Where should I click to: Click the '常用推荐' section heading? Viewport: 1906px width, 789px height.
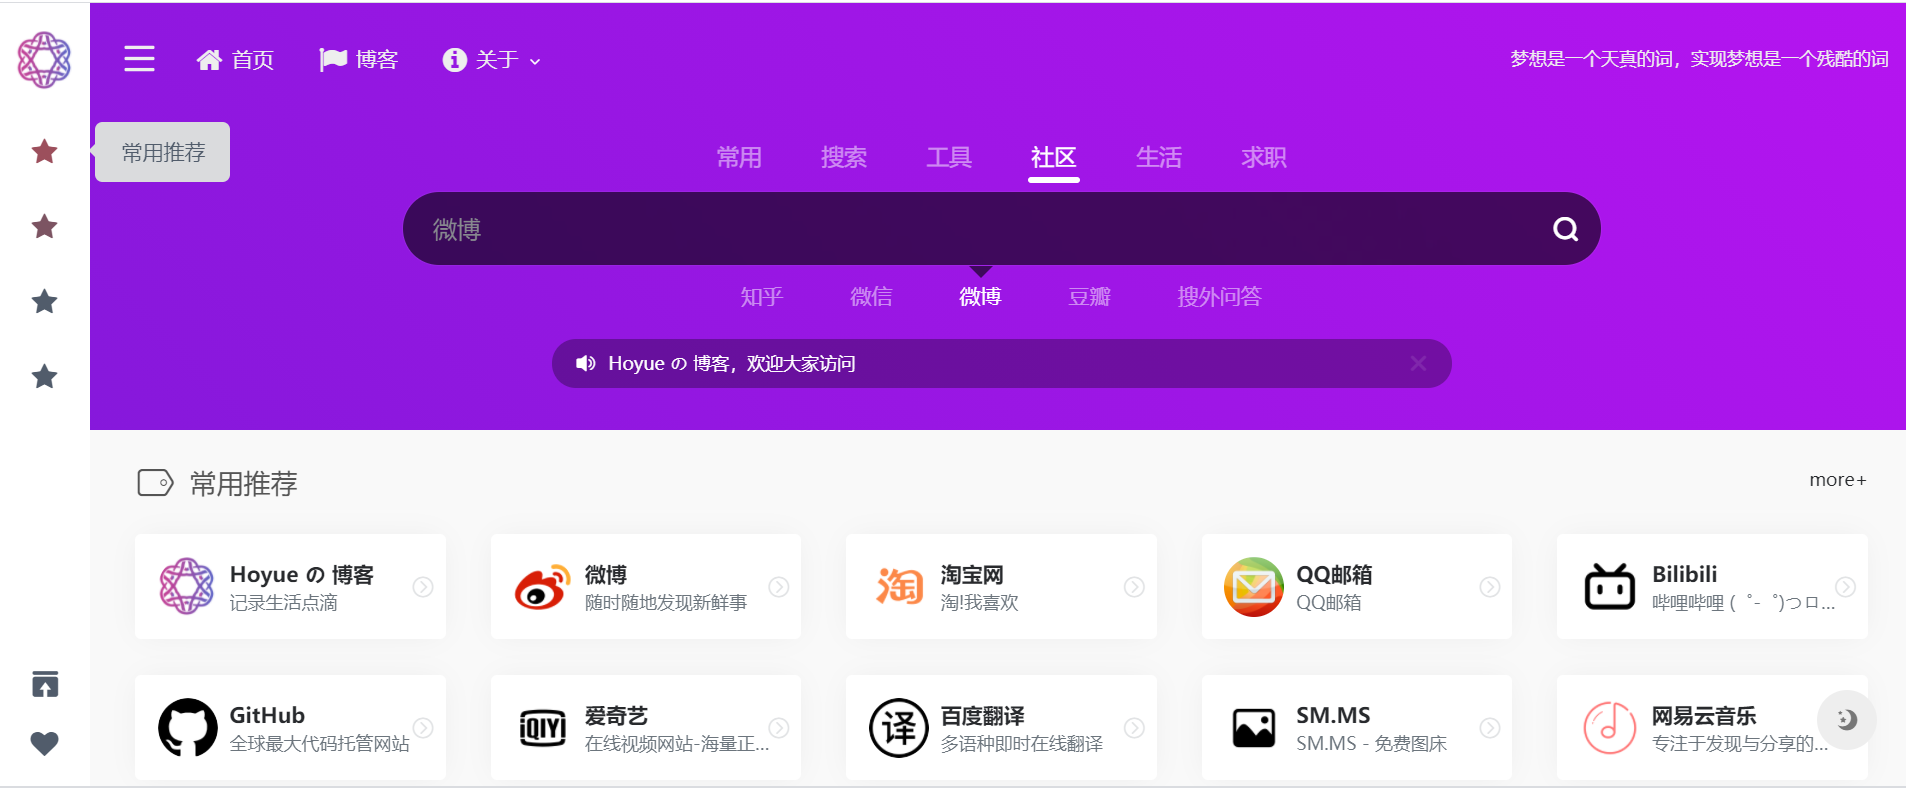click(x=244, y=484)
